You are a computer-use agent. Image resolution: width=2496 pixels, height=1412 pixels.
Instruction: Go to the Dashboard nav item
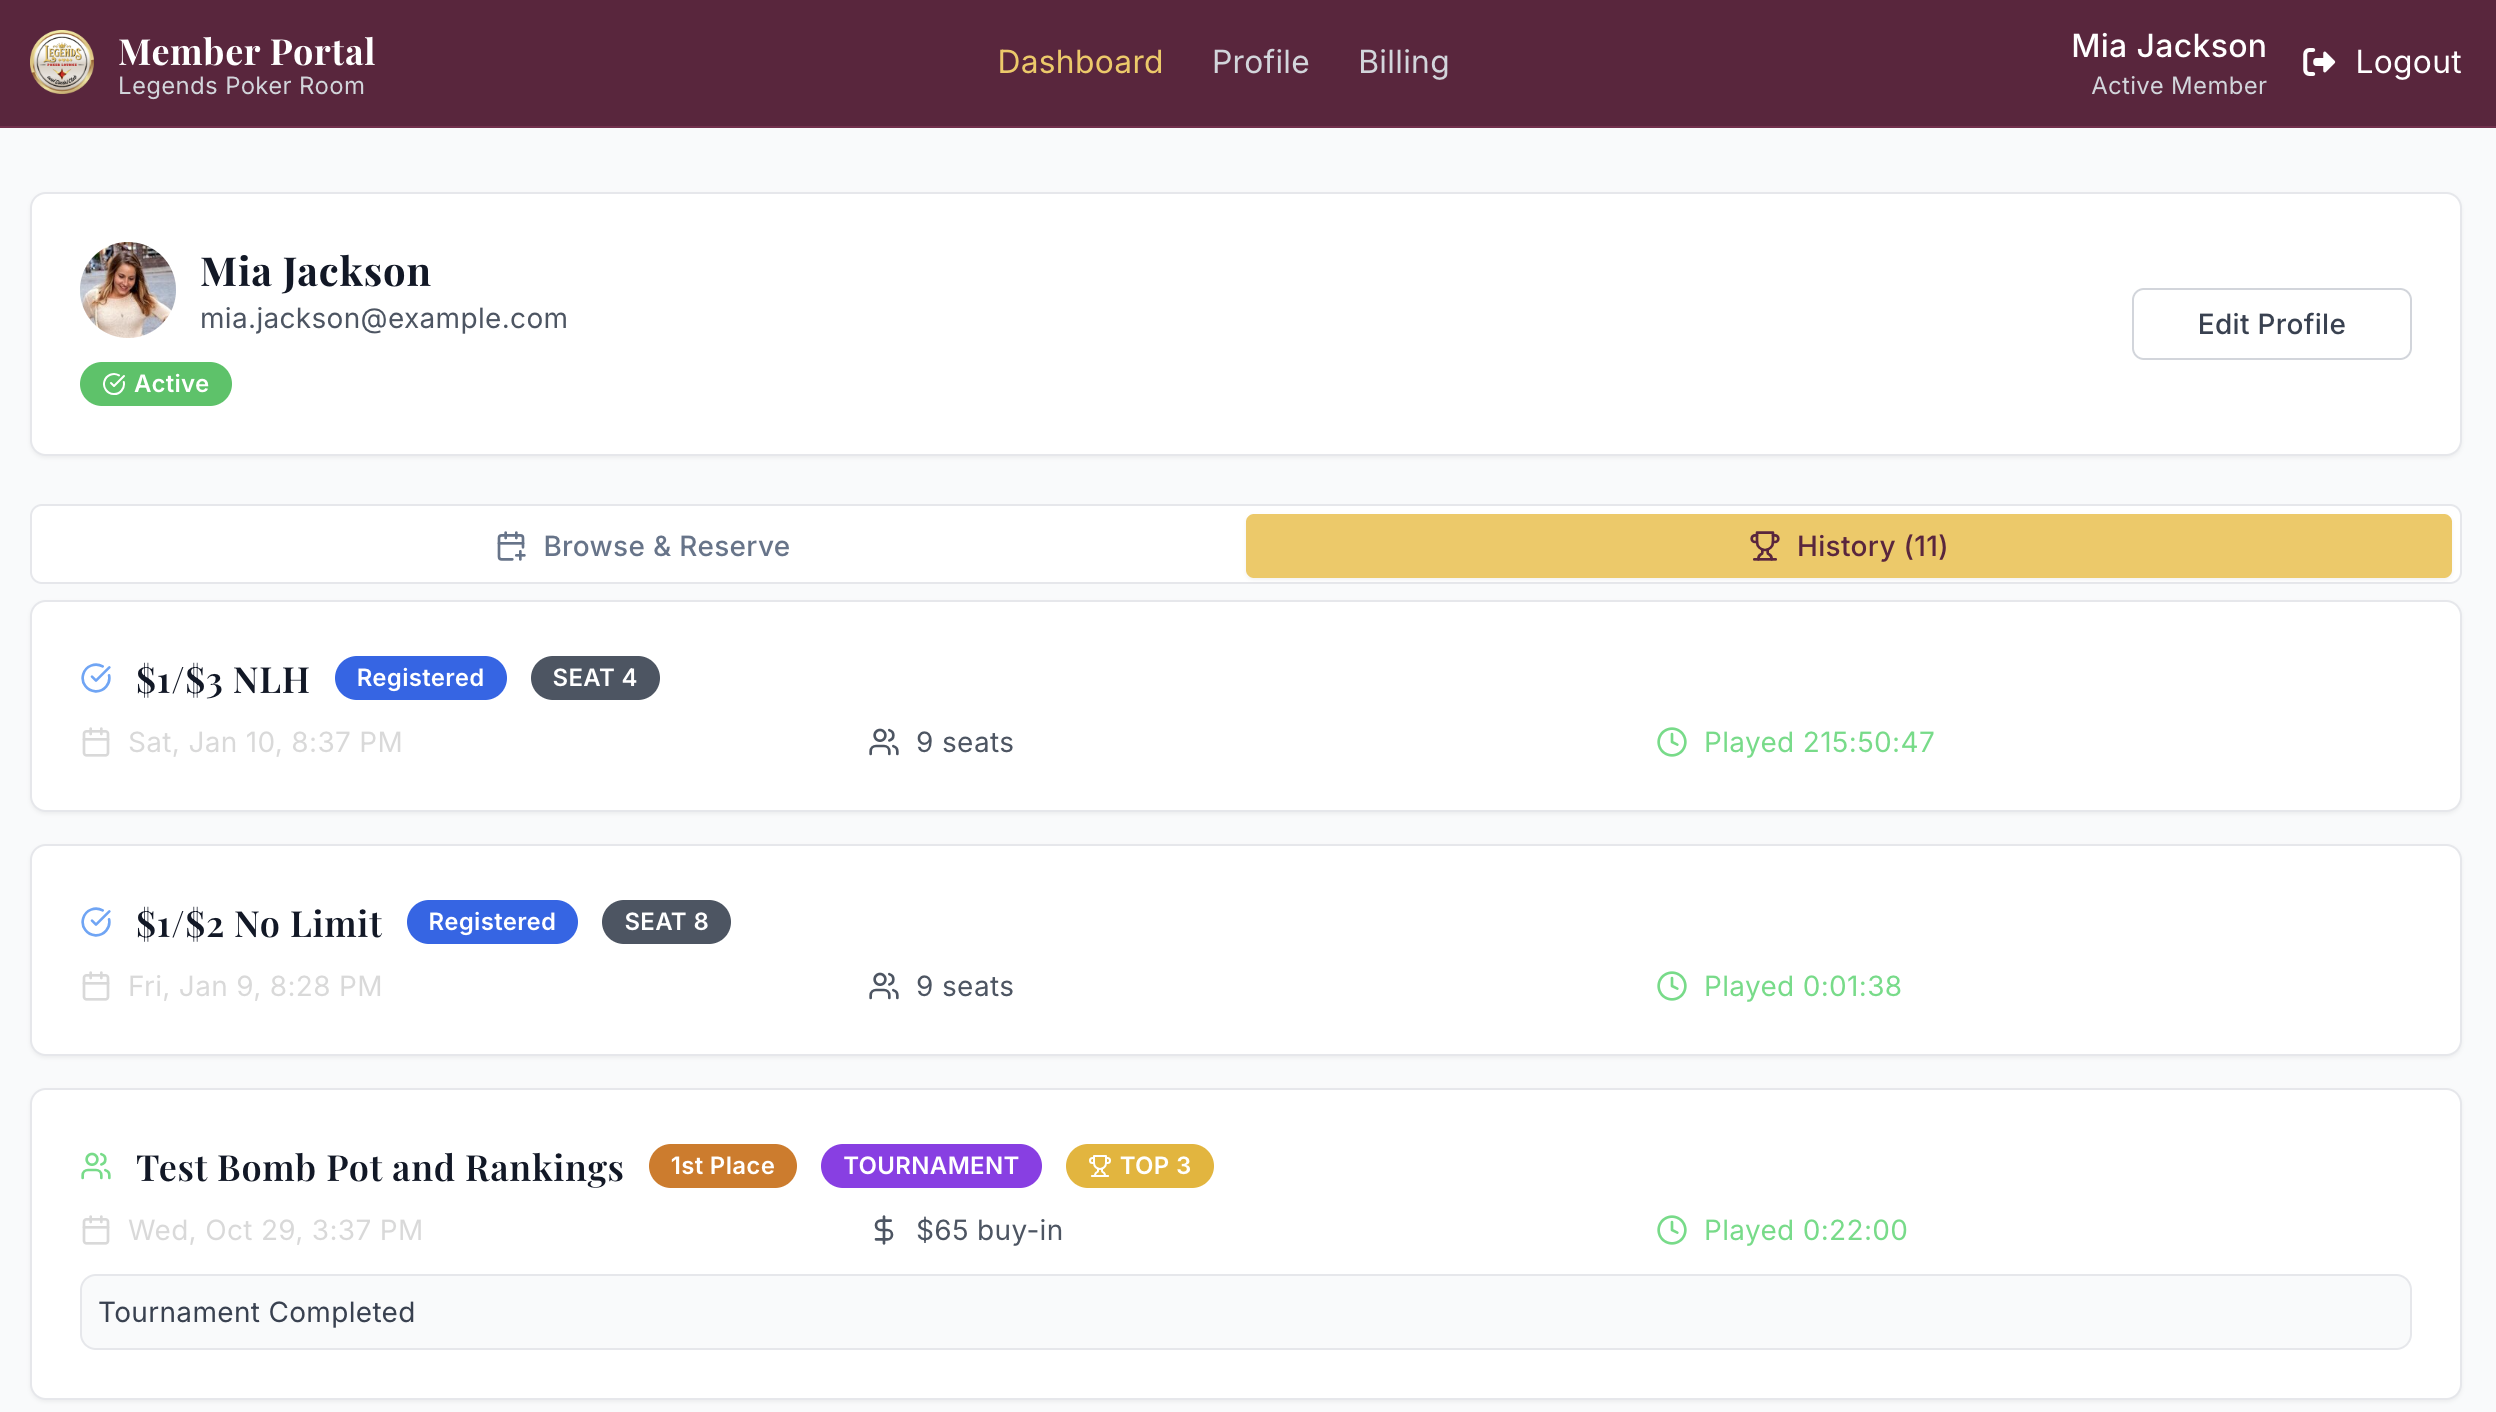(1080, 62)
